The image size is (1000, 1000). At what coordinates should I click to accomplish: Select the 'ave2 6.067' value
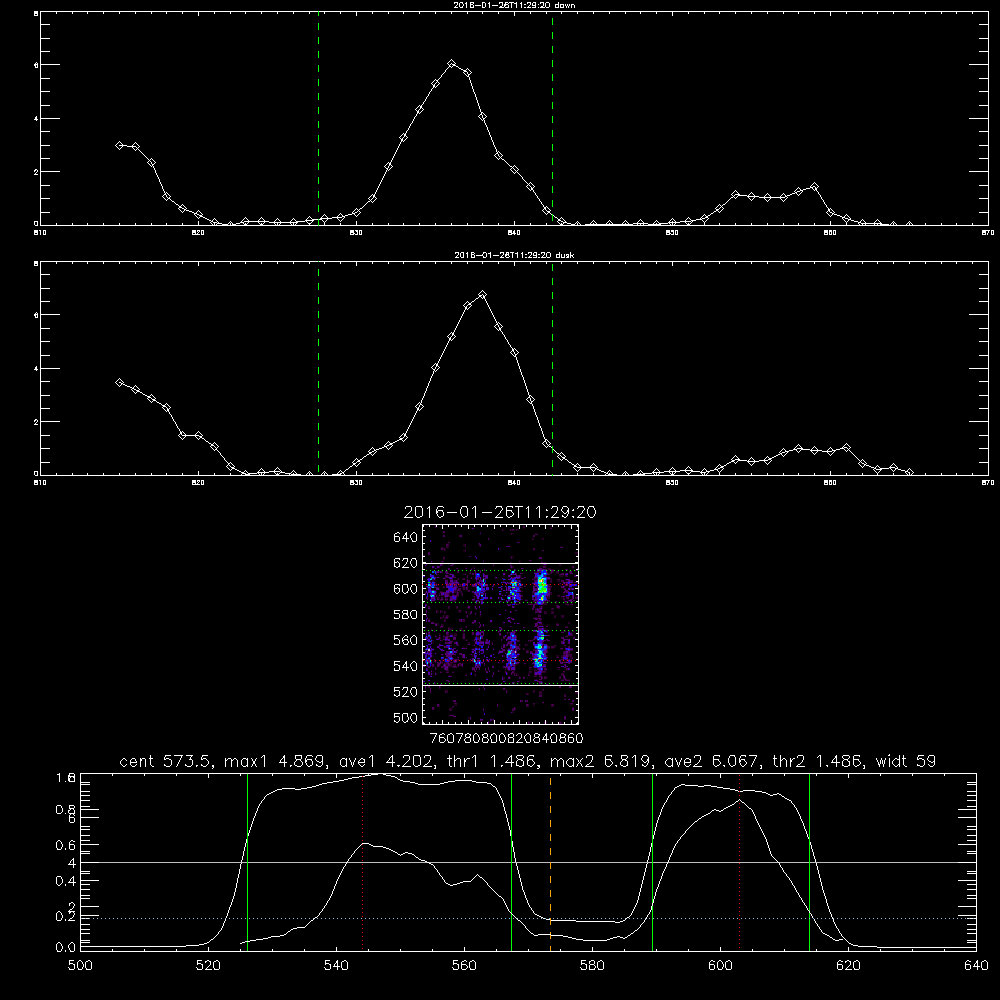click(711, 761)
